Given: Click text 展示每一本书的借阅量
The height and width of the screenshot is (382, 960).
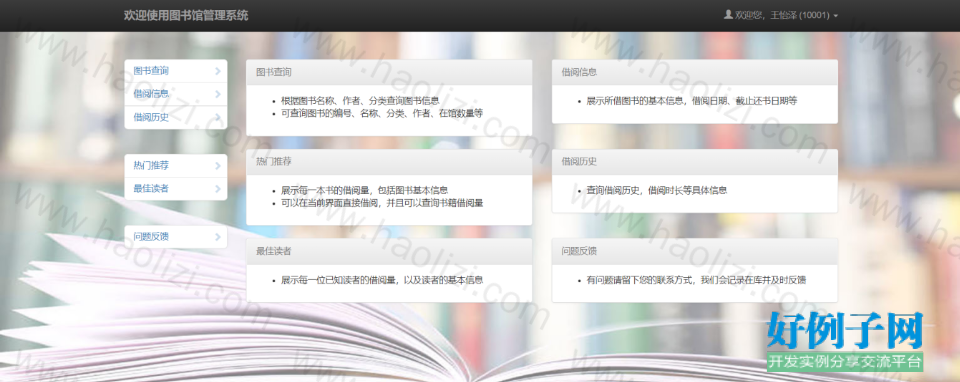Looking at the screenshot, I should click(x=324, y=190).
